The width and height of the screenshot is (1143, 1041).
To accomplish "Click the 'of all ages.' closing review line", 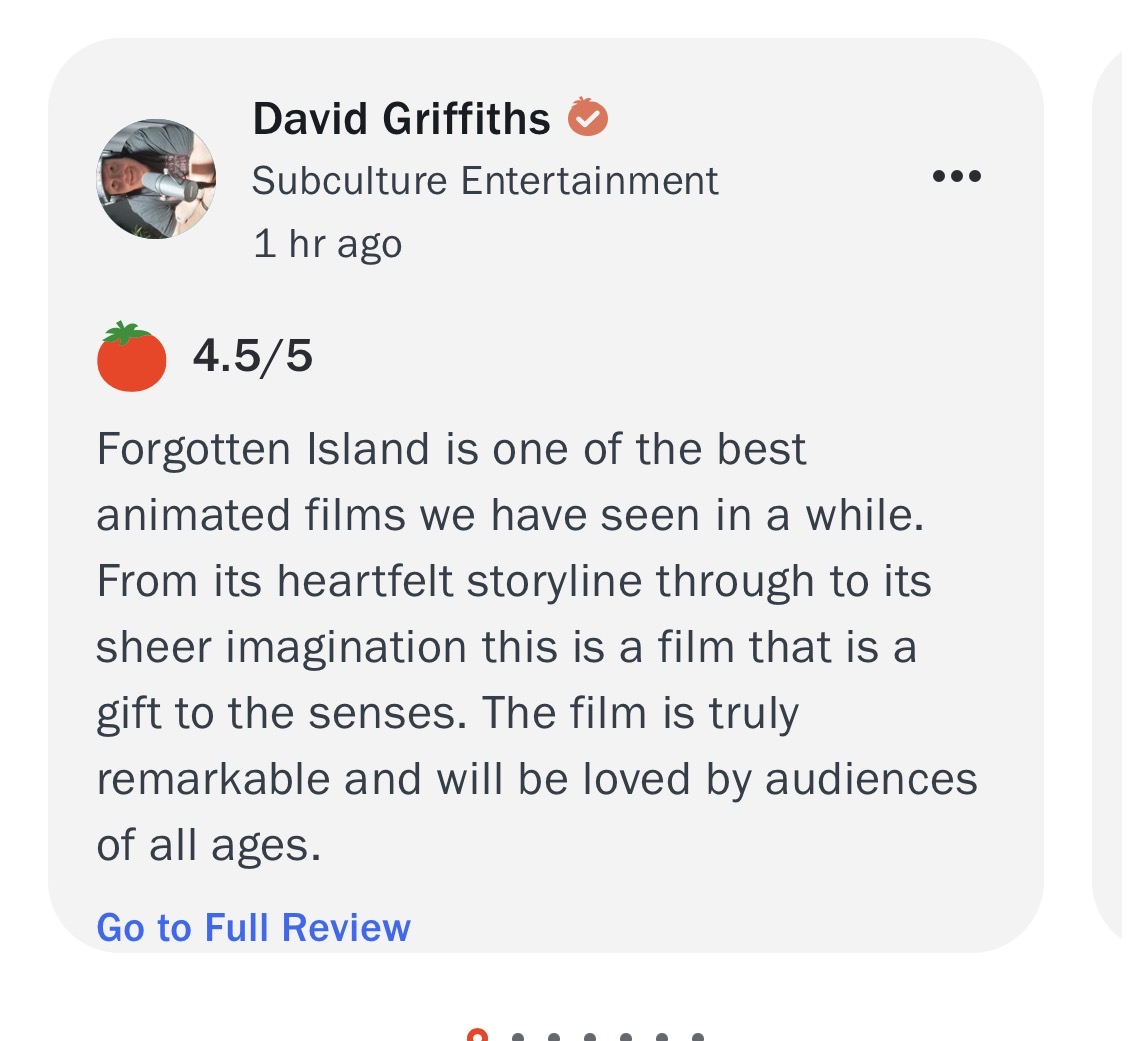I will point(208,846).
